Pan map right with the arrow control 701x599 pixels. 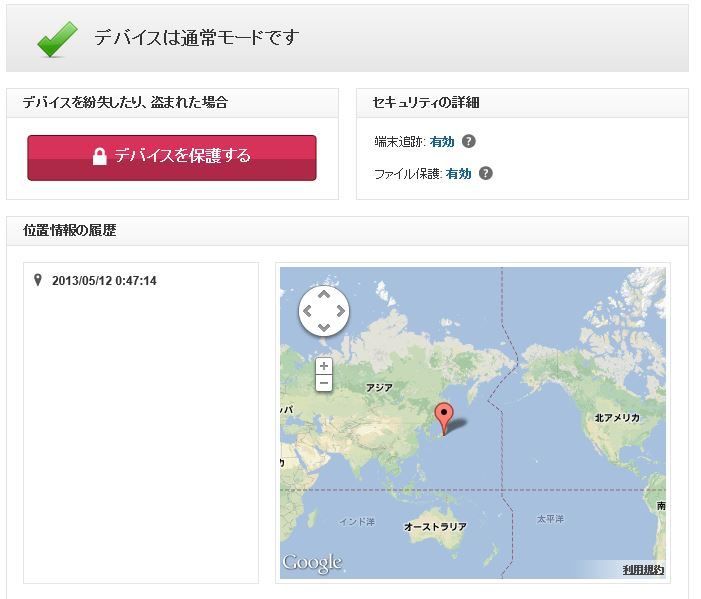(x=341, y=311)
